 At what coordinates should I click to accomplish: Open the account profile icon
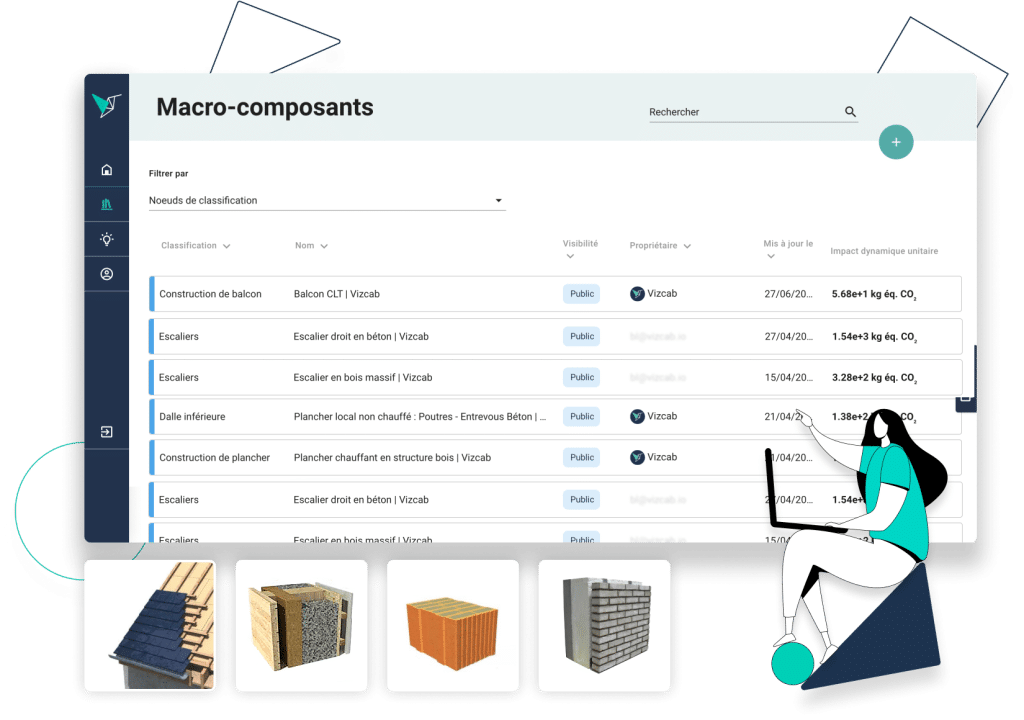point(105,273)
